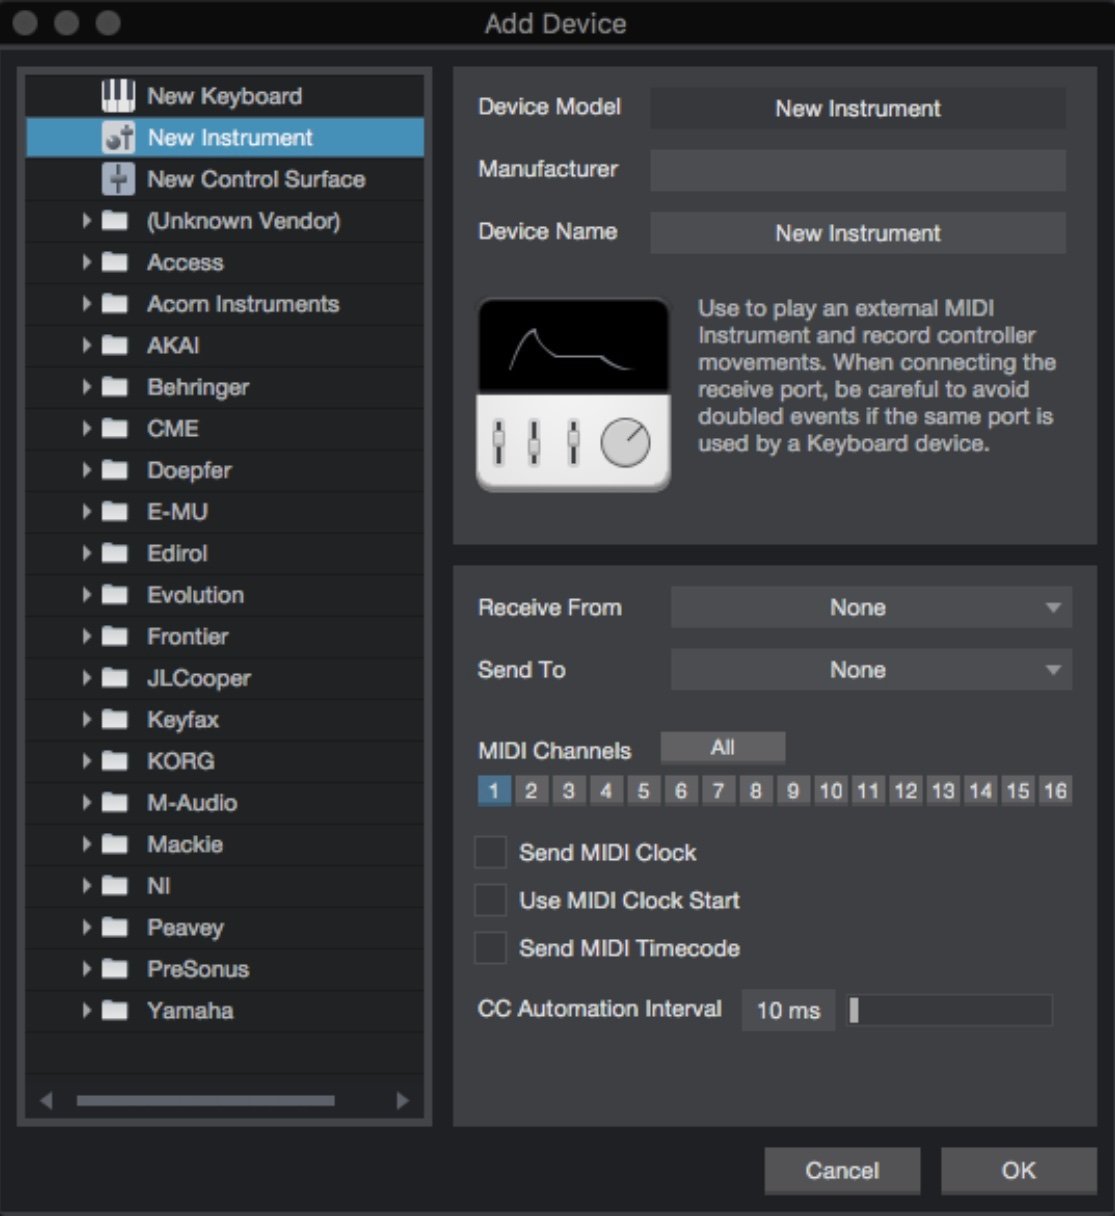Toggle MIDI channel 16
1115x1216 pixels.
coord(1055,791)
